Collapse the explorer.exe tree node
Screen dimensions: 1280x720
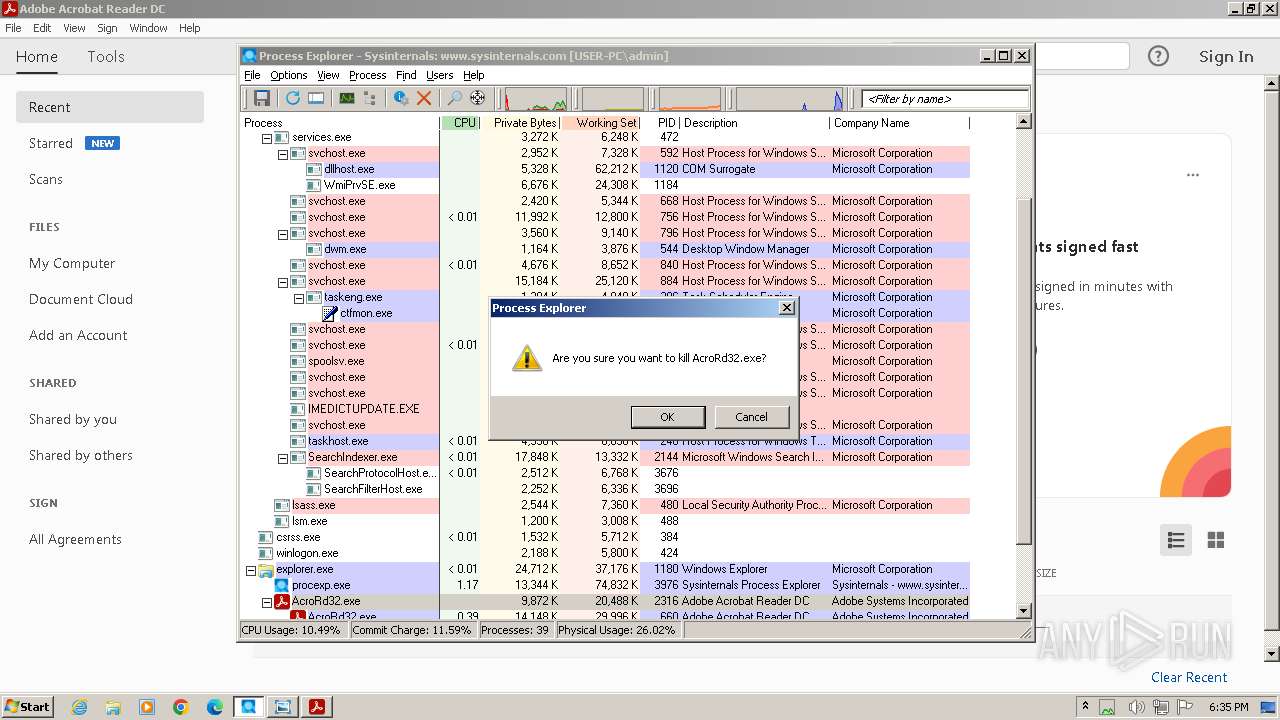click(251, 570)
